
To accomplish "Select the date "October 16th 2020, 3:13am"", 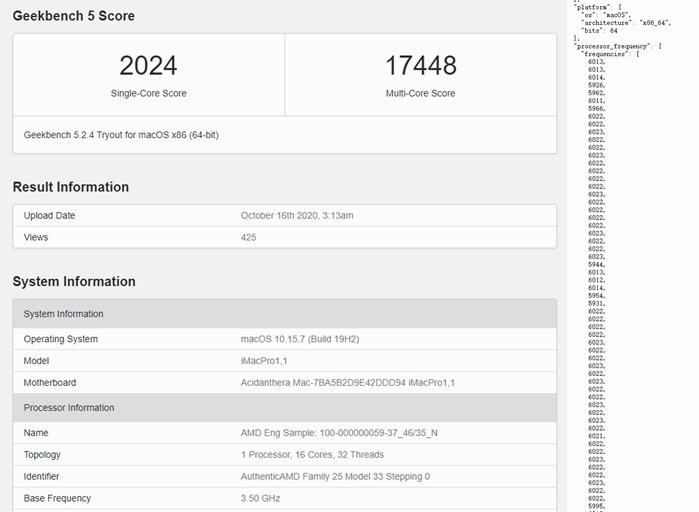I will 297,216.
